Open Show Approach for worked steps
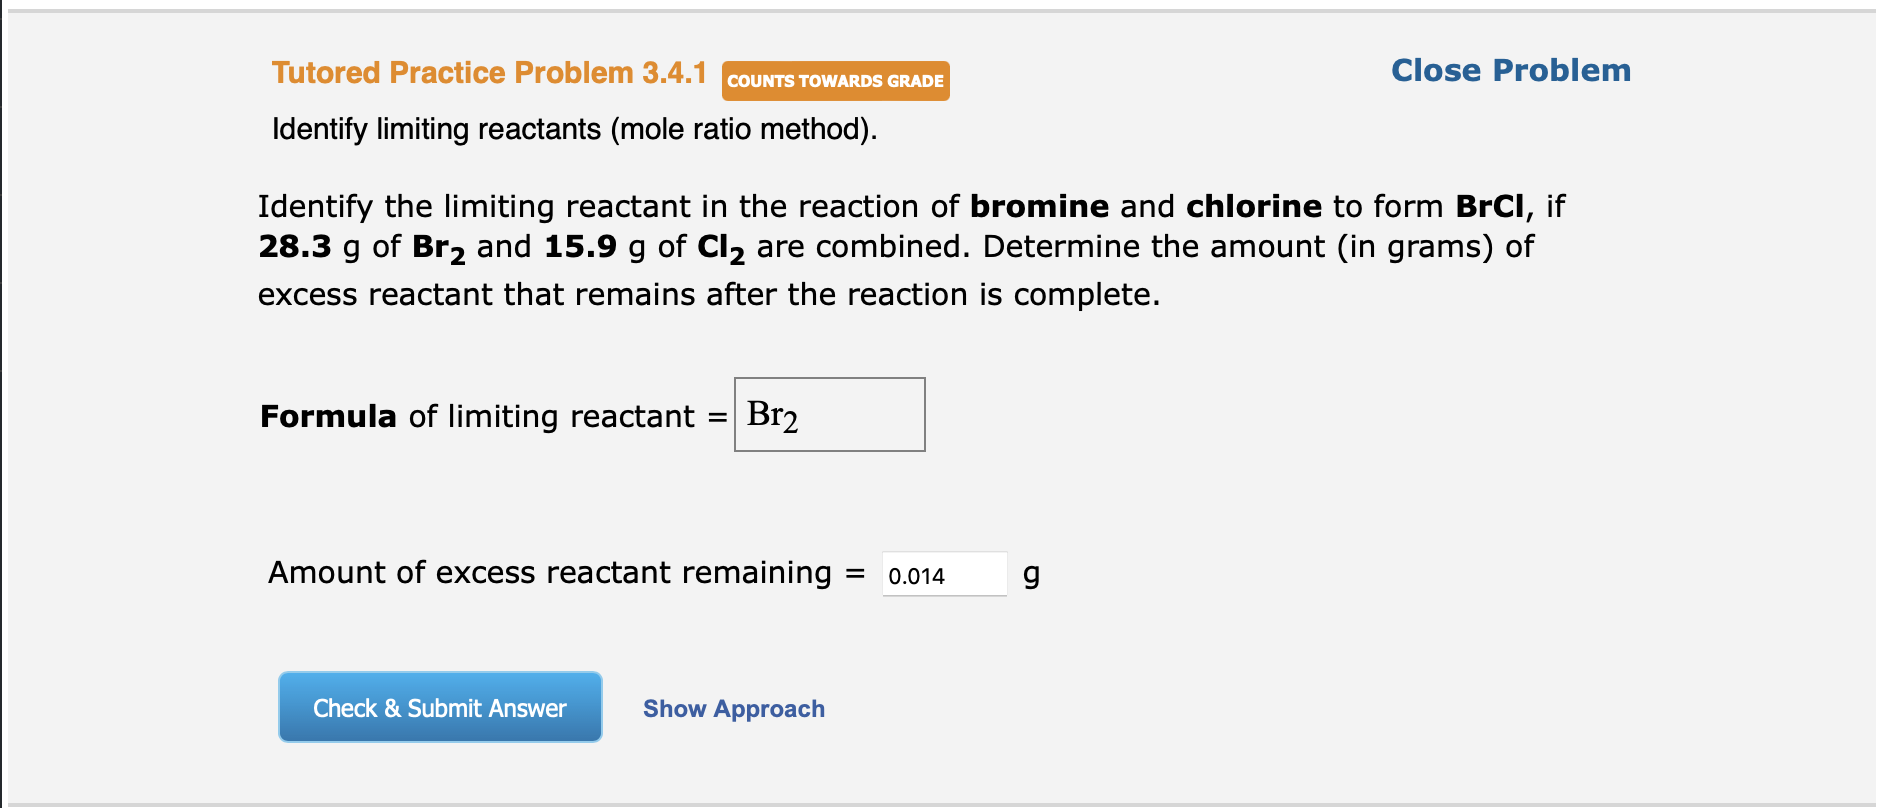This screenshot has height=808, width=1878. coord(733,708)
